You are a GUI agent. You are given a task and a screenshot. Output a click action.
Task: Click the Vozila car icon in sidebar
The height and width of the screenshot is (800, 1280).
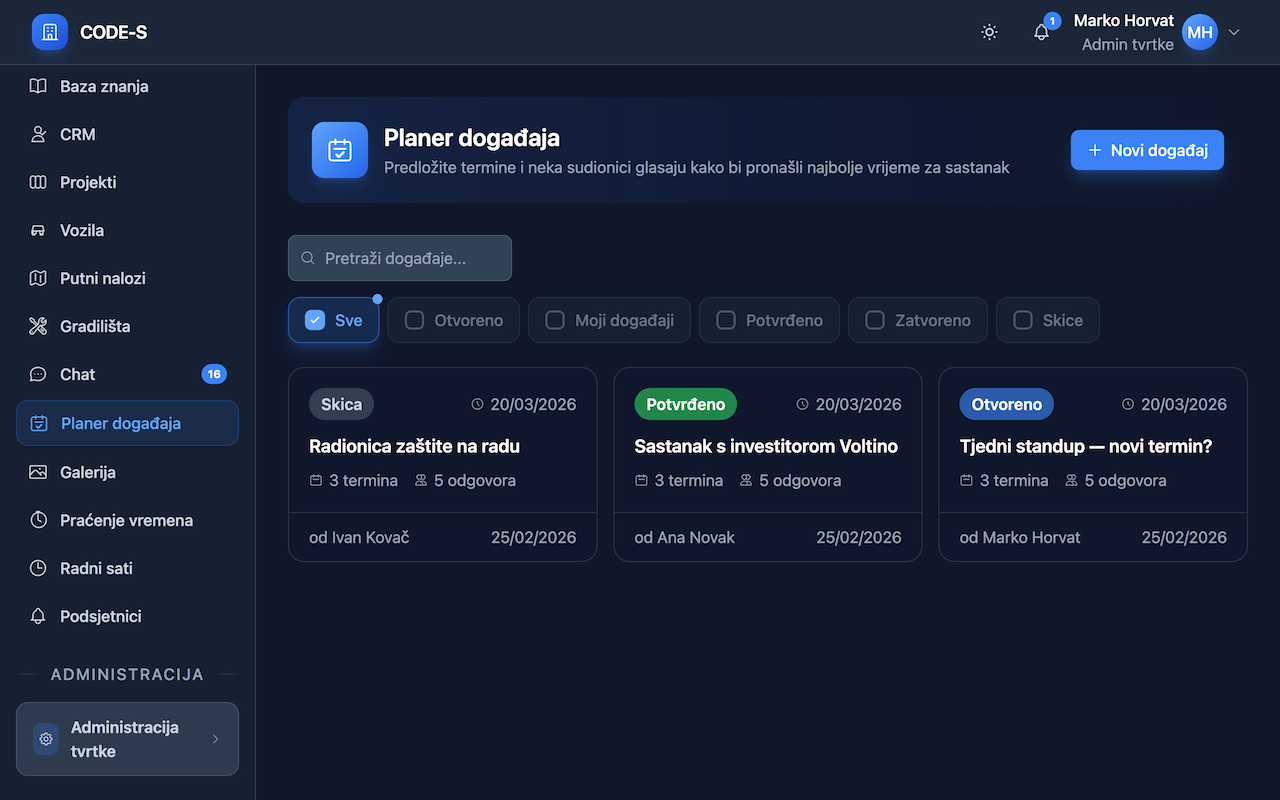38,230
